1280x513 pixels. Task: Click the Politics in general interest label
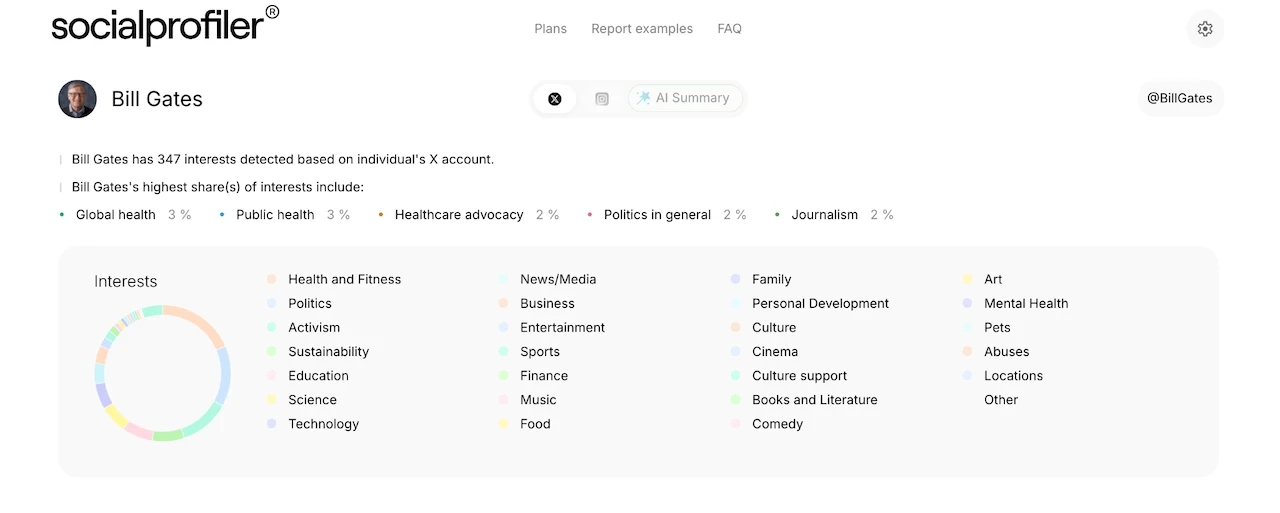(657, 215)
